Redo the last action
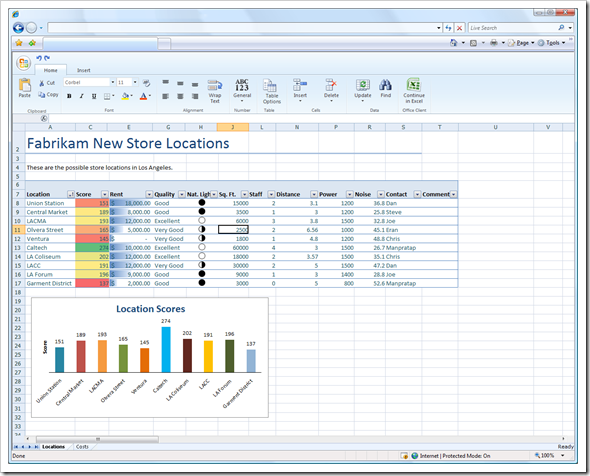The width and height of the screenshot is (590, 476). point(47,58)
